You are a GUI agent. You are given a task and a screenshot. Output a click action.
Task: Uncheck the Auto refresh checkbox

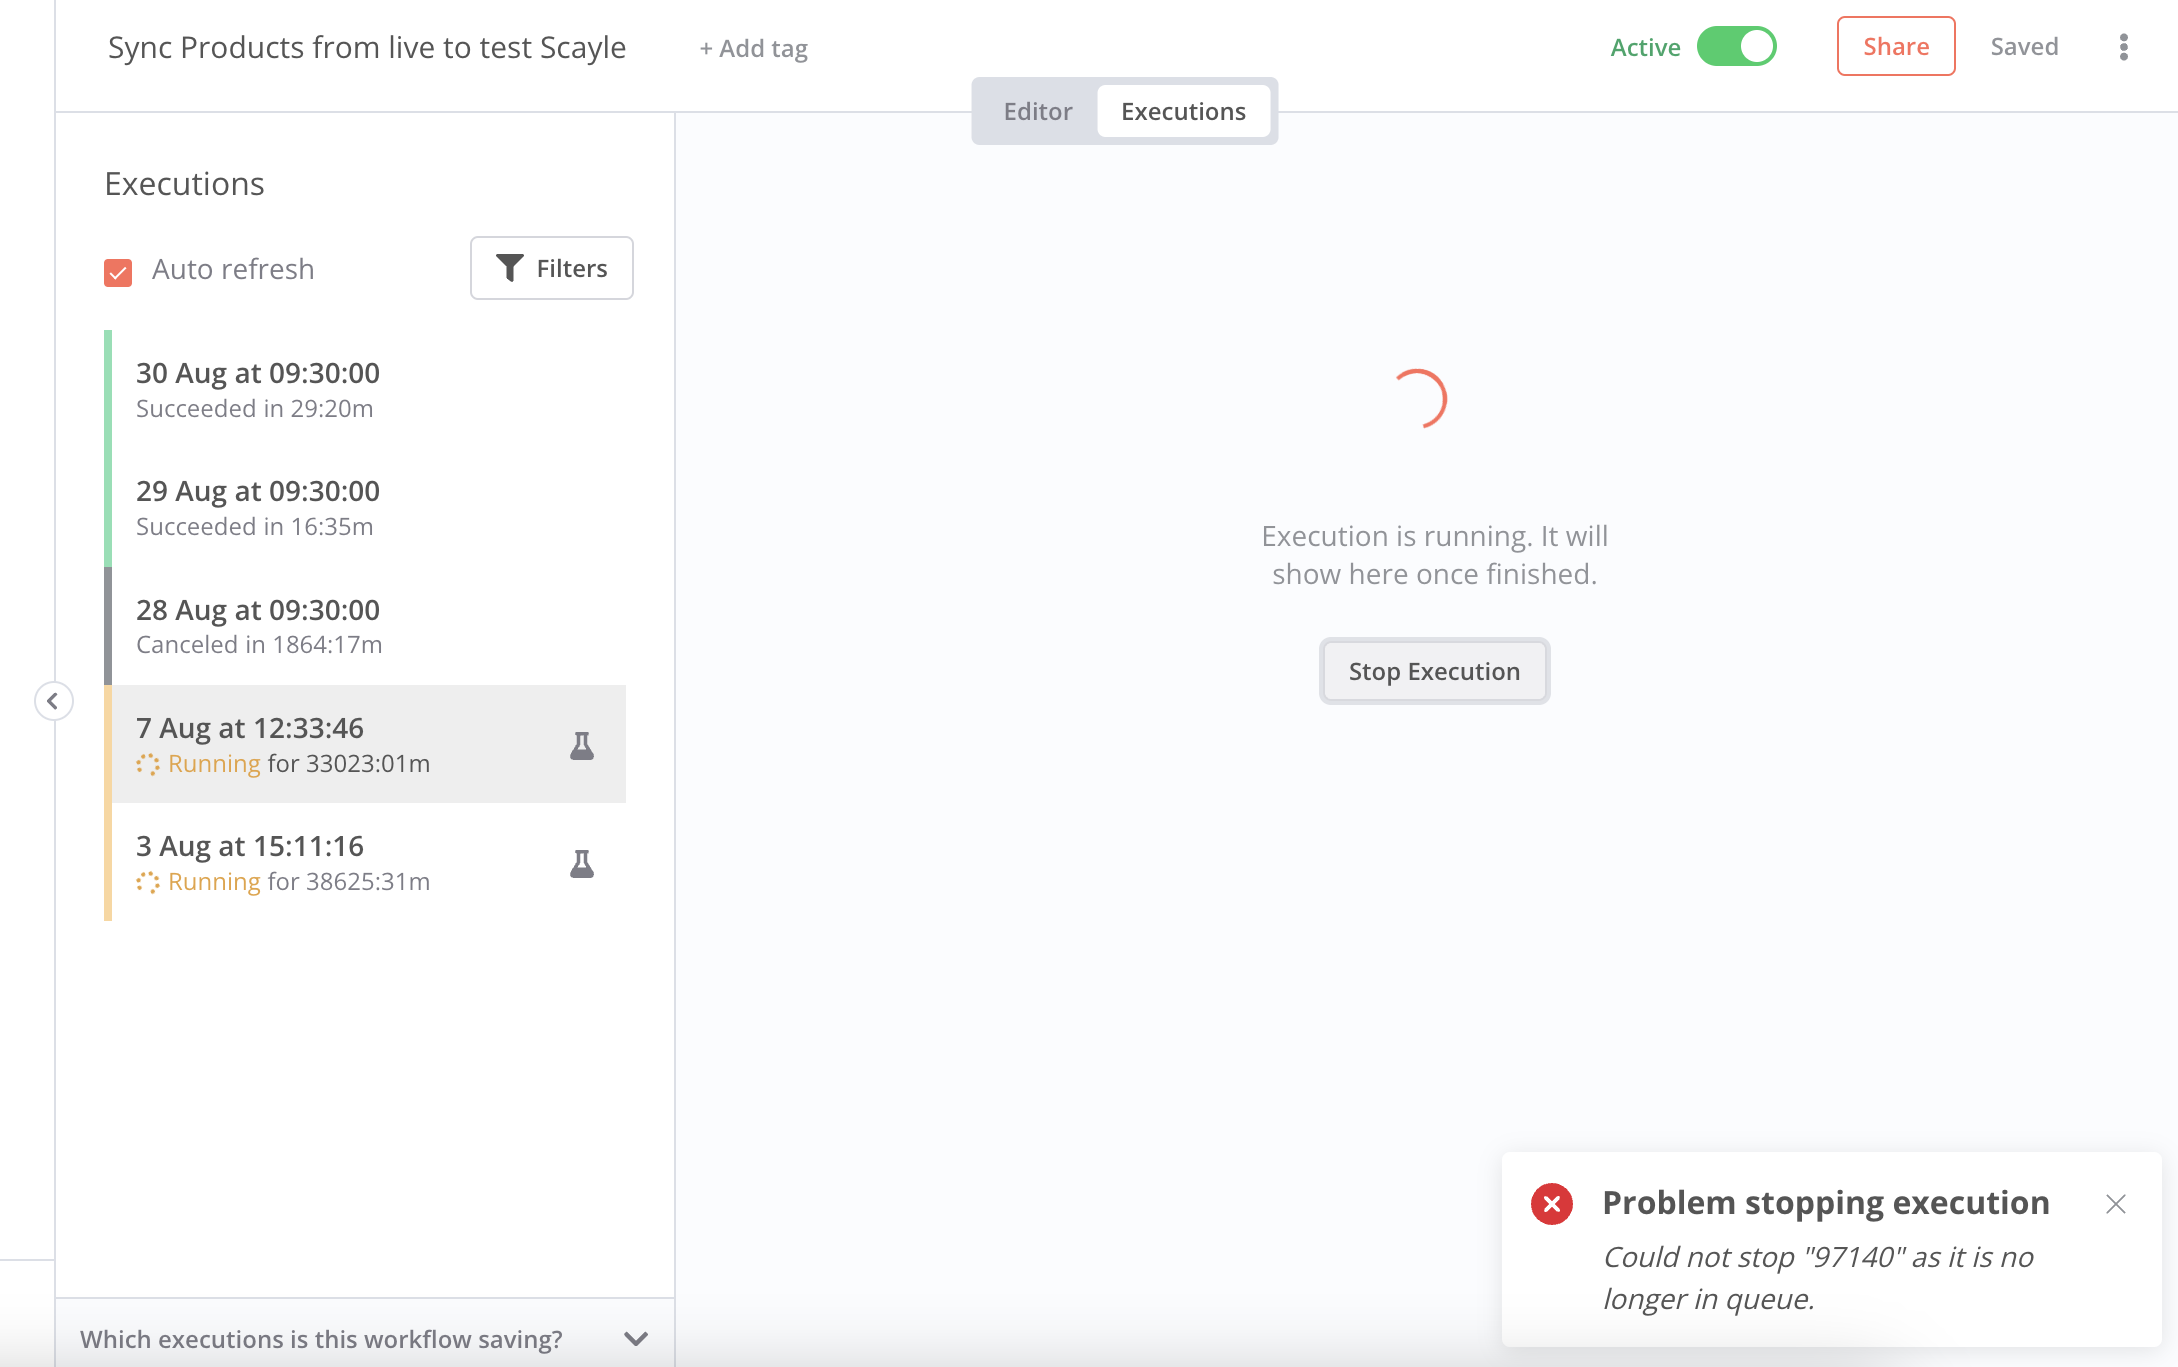tap(118, 272)
